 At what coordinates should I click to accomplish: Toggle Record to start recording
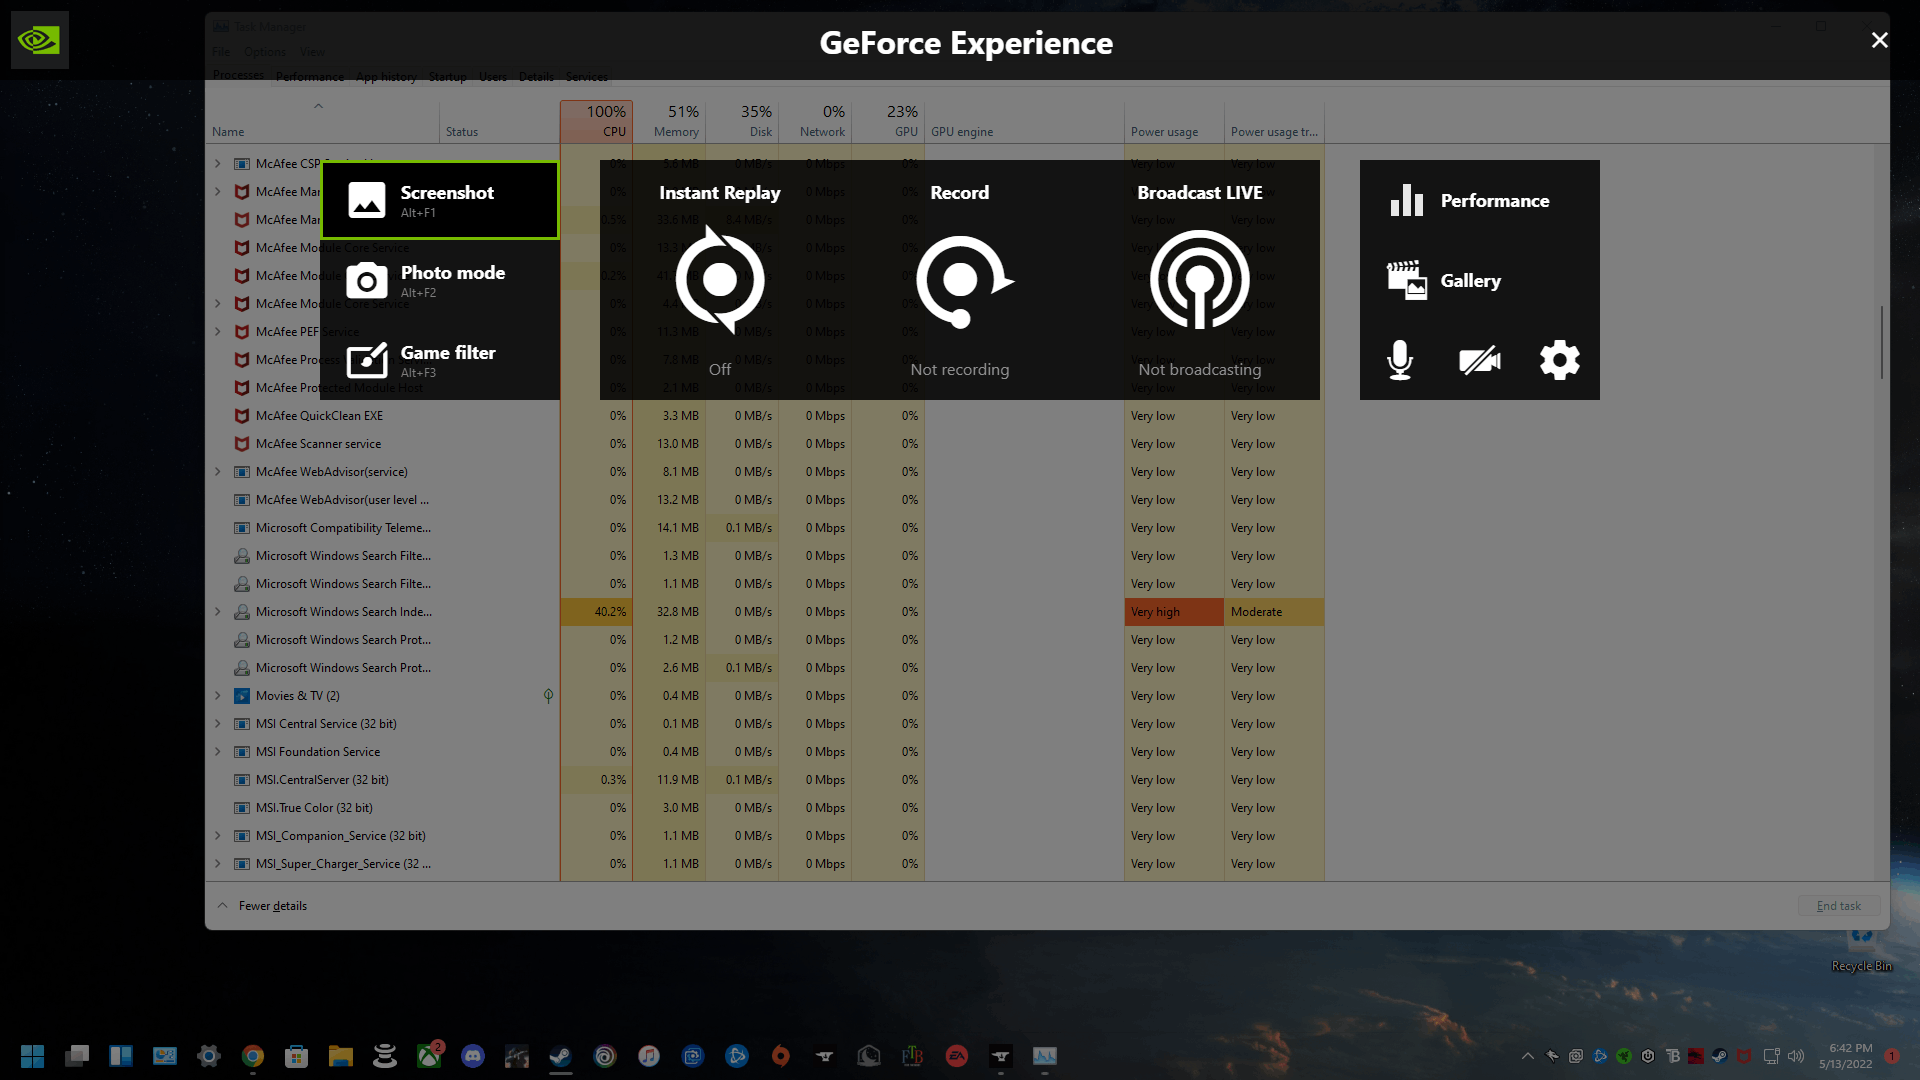tap(959, 281)
